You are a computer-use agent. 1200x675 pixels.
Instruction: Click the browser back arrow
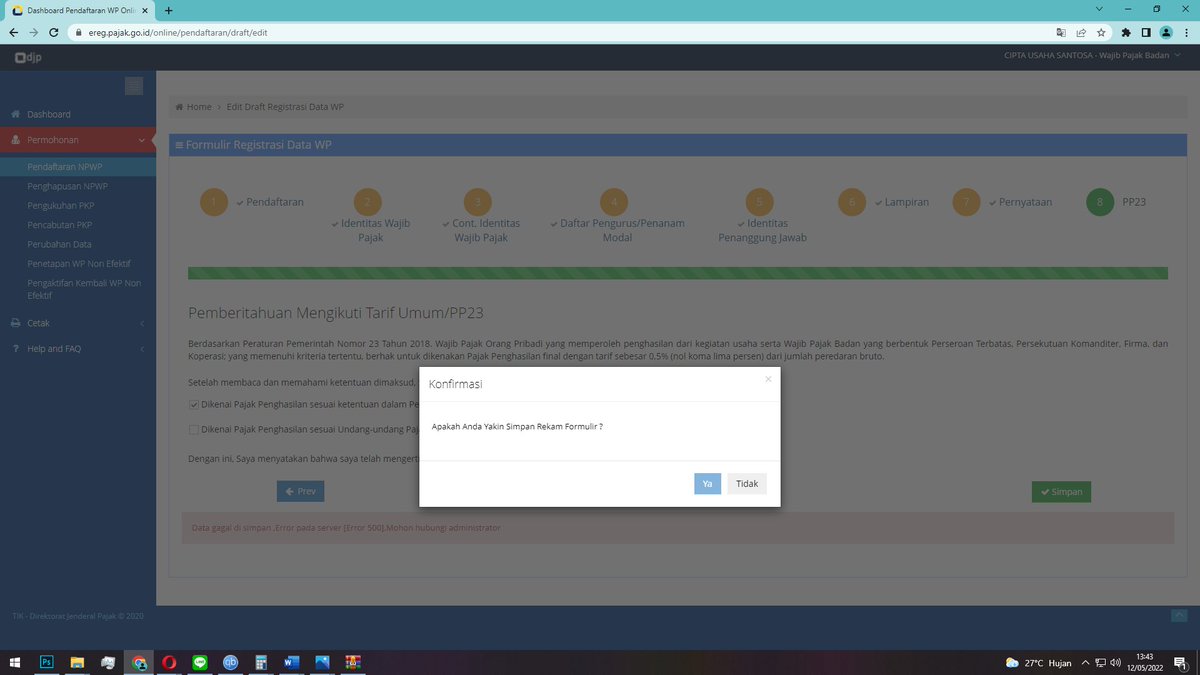coord(14,32)
